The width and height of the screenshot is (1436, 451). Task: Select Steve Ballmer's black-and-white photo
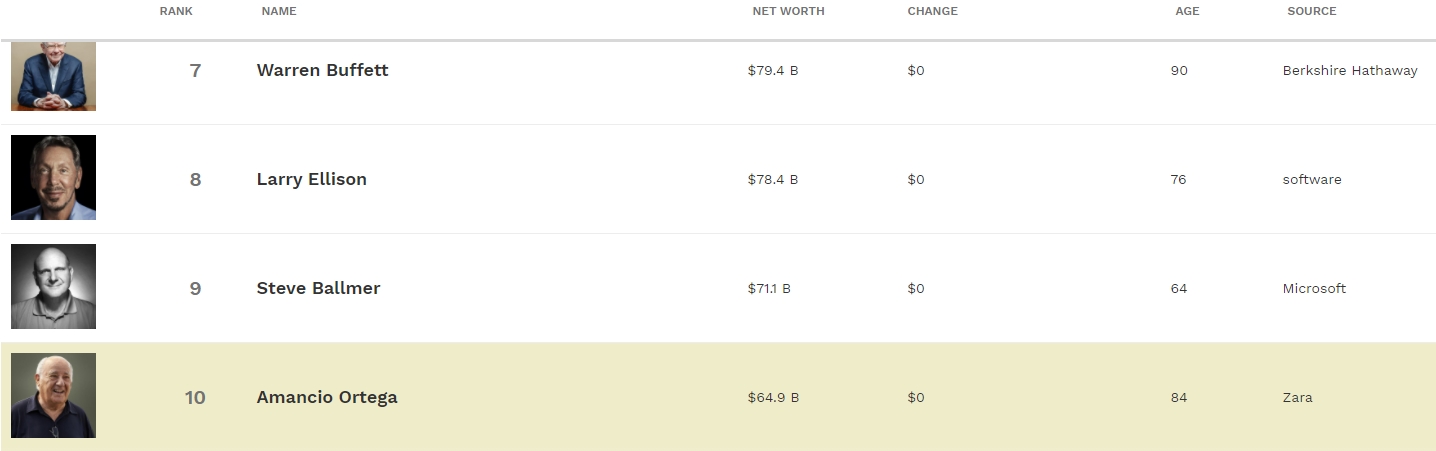53,287
